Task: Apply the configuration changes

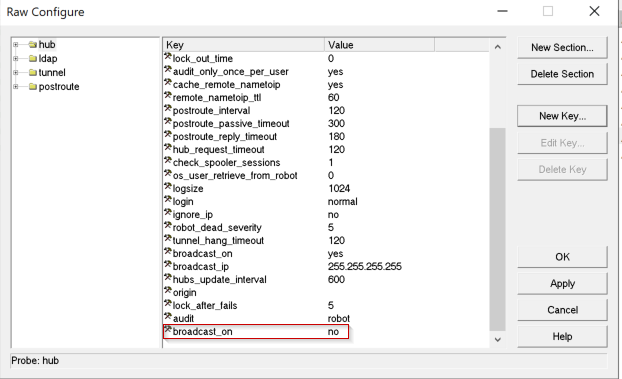Action: [562, 283]
